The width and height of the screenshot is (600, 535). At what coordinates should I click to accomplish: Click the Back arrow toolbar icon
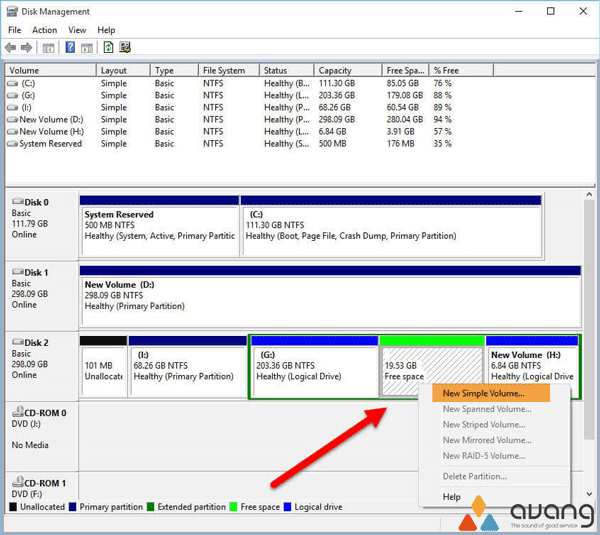click(12, 47)
